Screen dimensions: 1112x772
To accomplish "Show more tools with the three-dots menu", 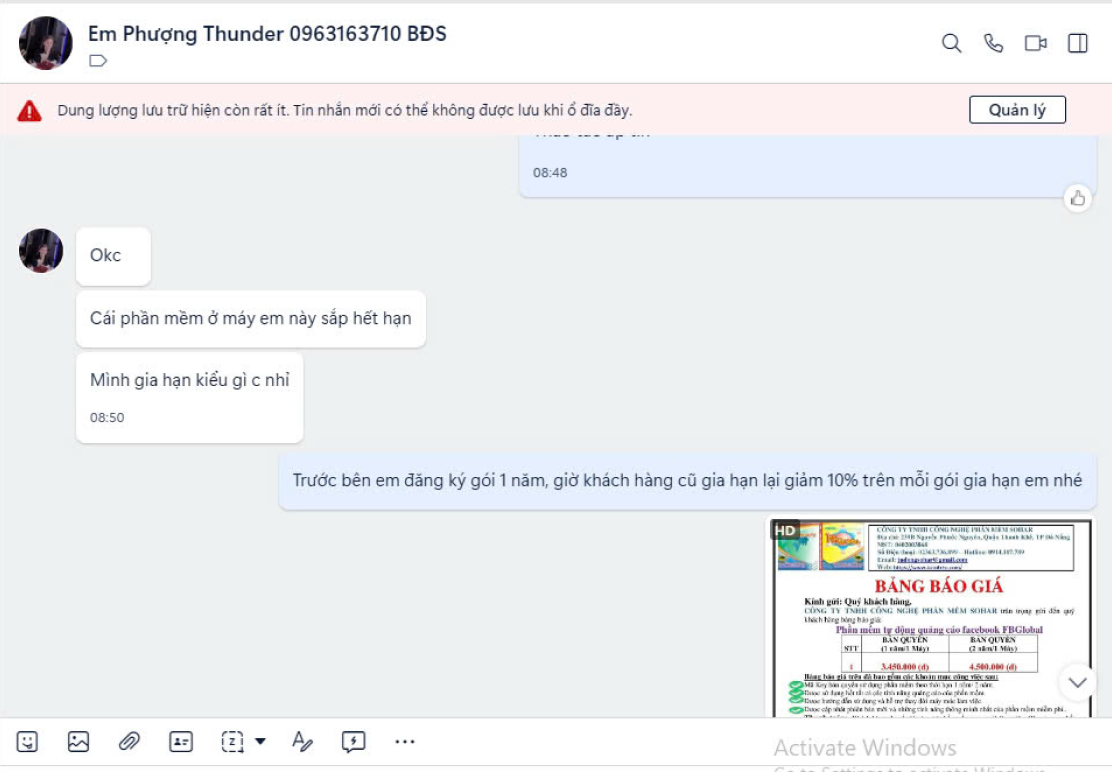I will [x=404, y=742].
